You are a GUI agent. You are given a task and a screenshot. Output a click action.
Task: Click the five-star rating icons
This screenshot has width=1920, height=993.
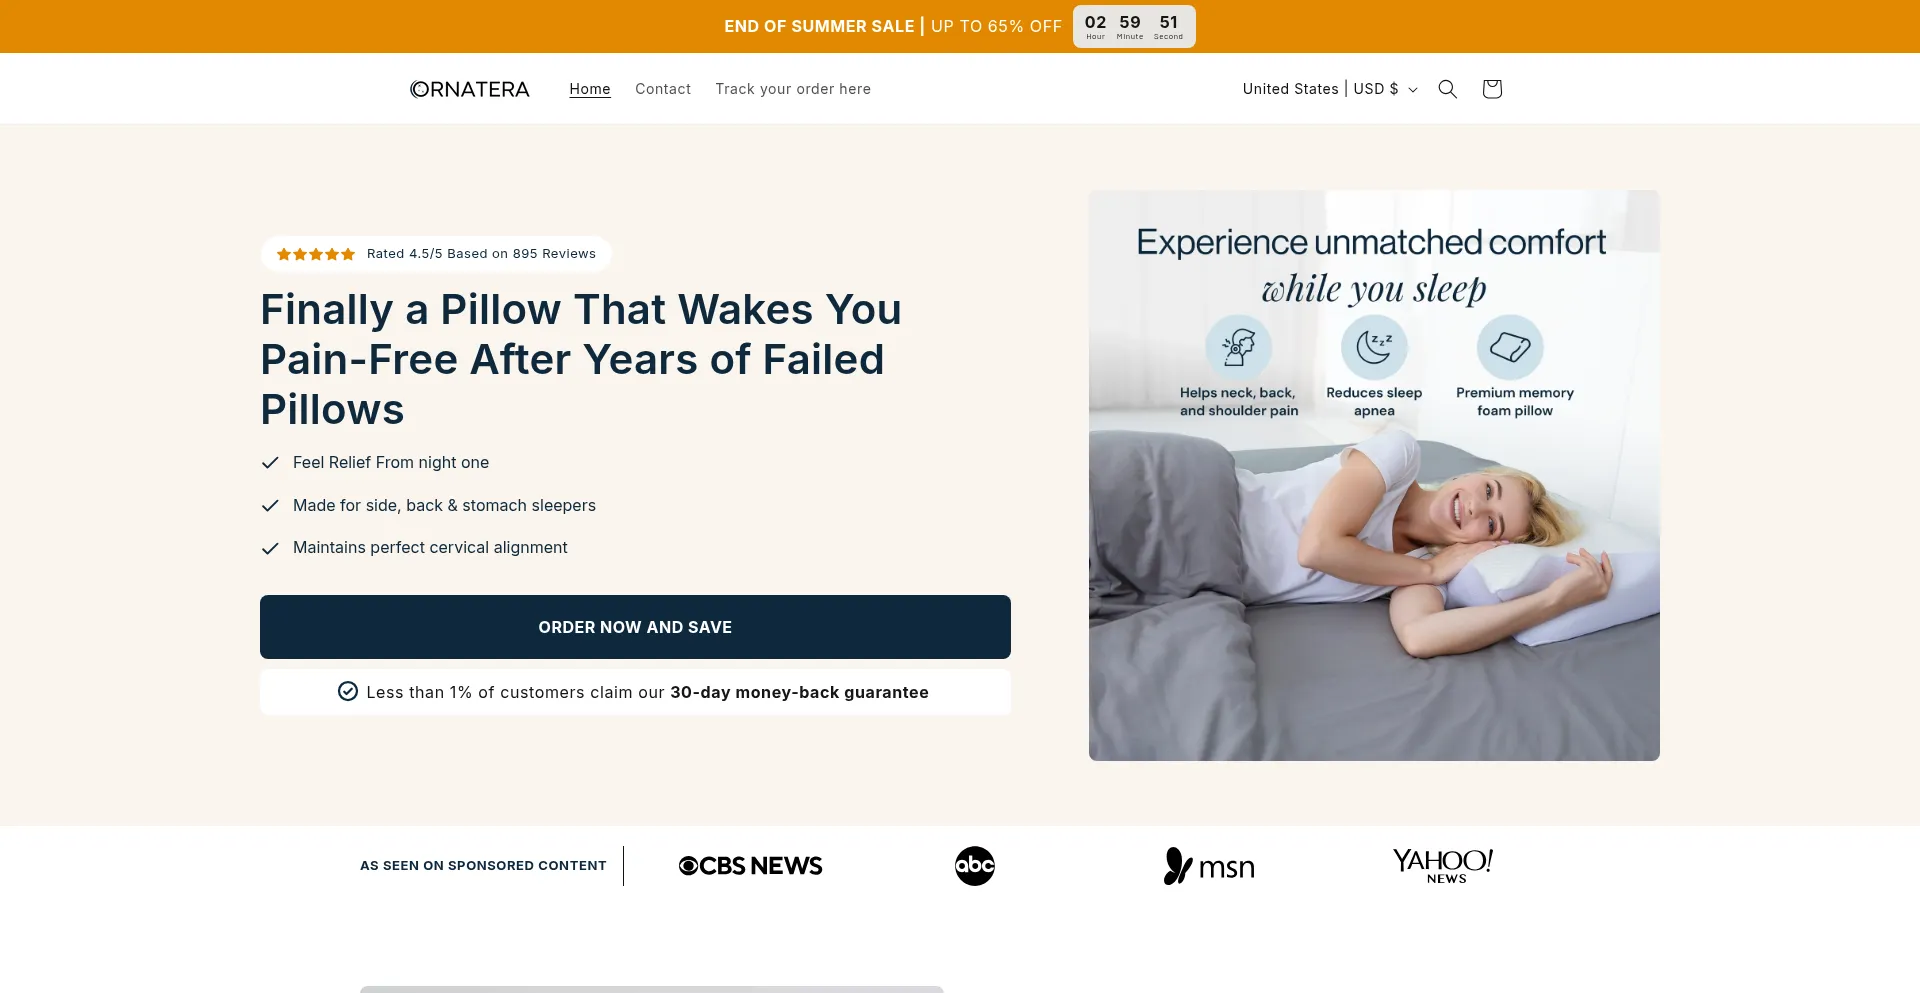coord(316,254)
